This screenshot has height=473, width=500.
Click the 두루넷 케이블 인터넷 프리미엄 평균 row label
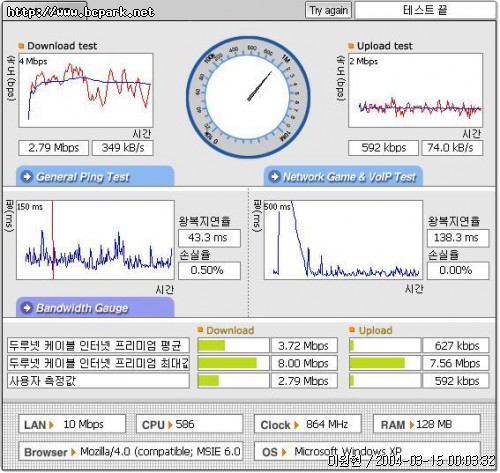point(98,345)
